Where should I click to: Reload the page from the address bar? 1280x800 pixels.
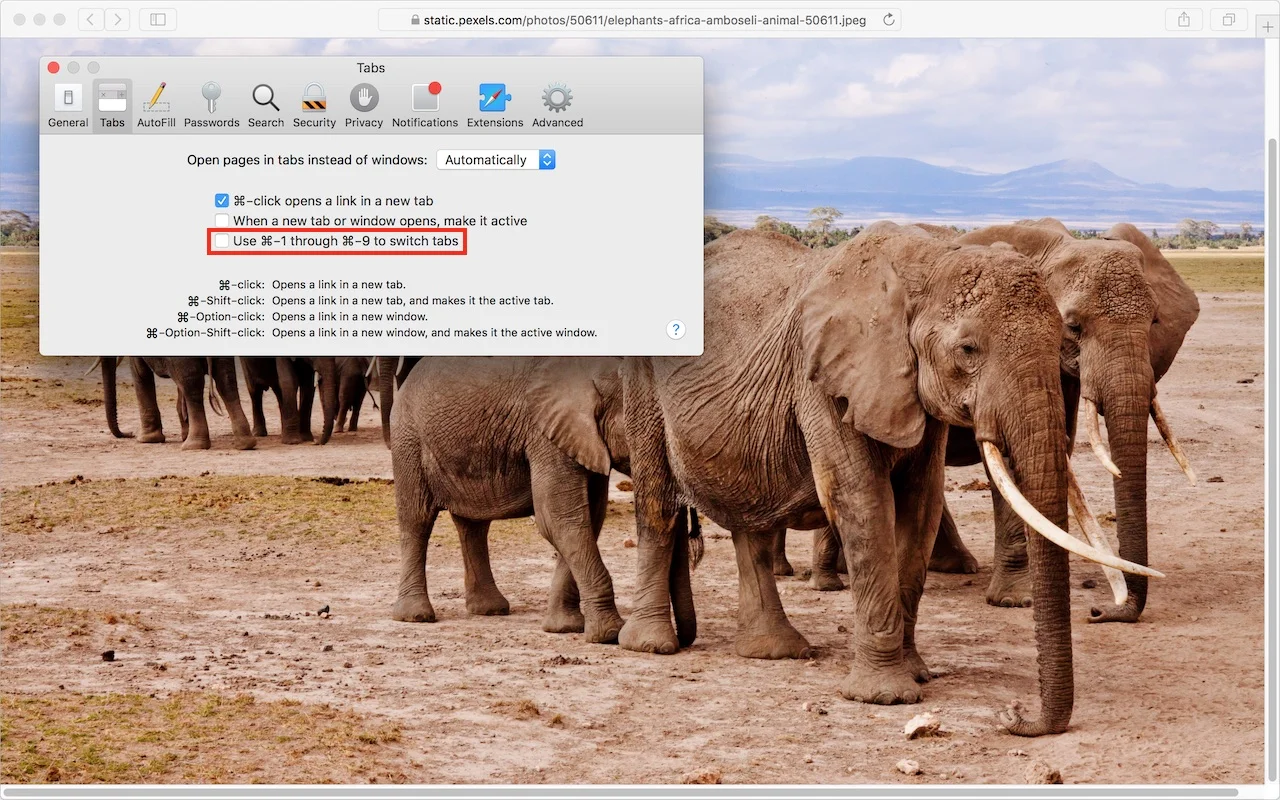click(x=888, y=19)
